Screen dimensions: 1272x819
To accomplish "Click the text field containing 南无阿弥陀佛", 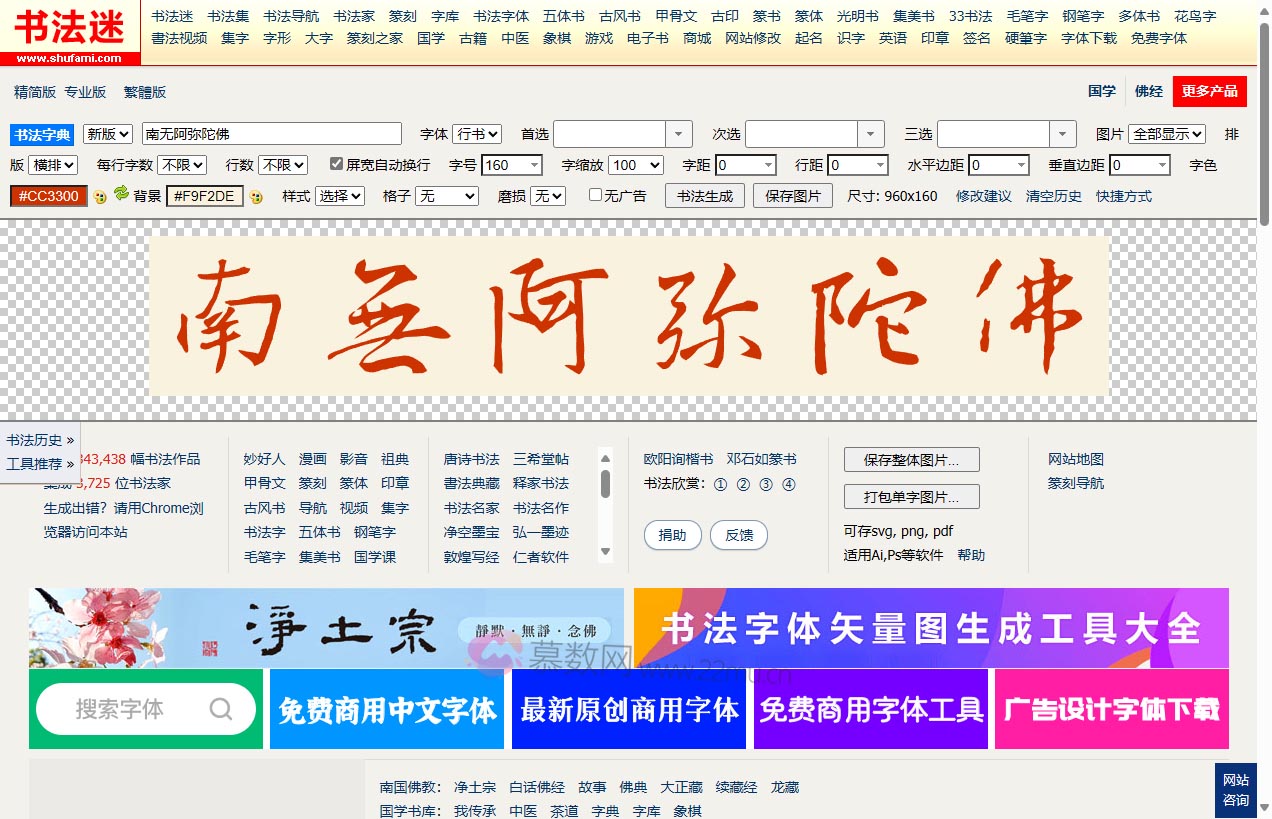I will pos(270,132).
